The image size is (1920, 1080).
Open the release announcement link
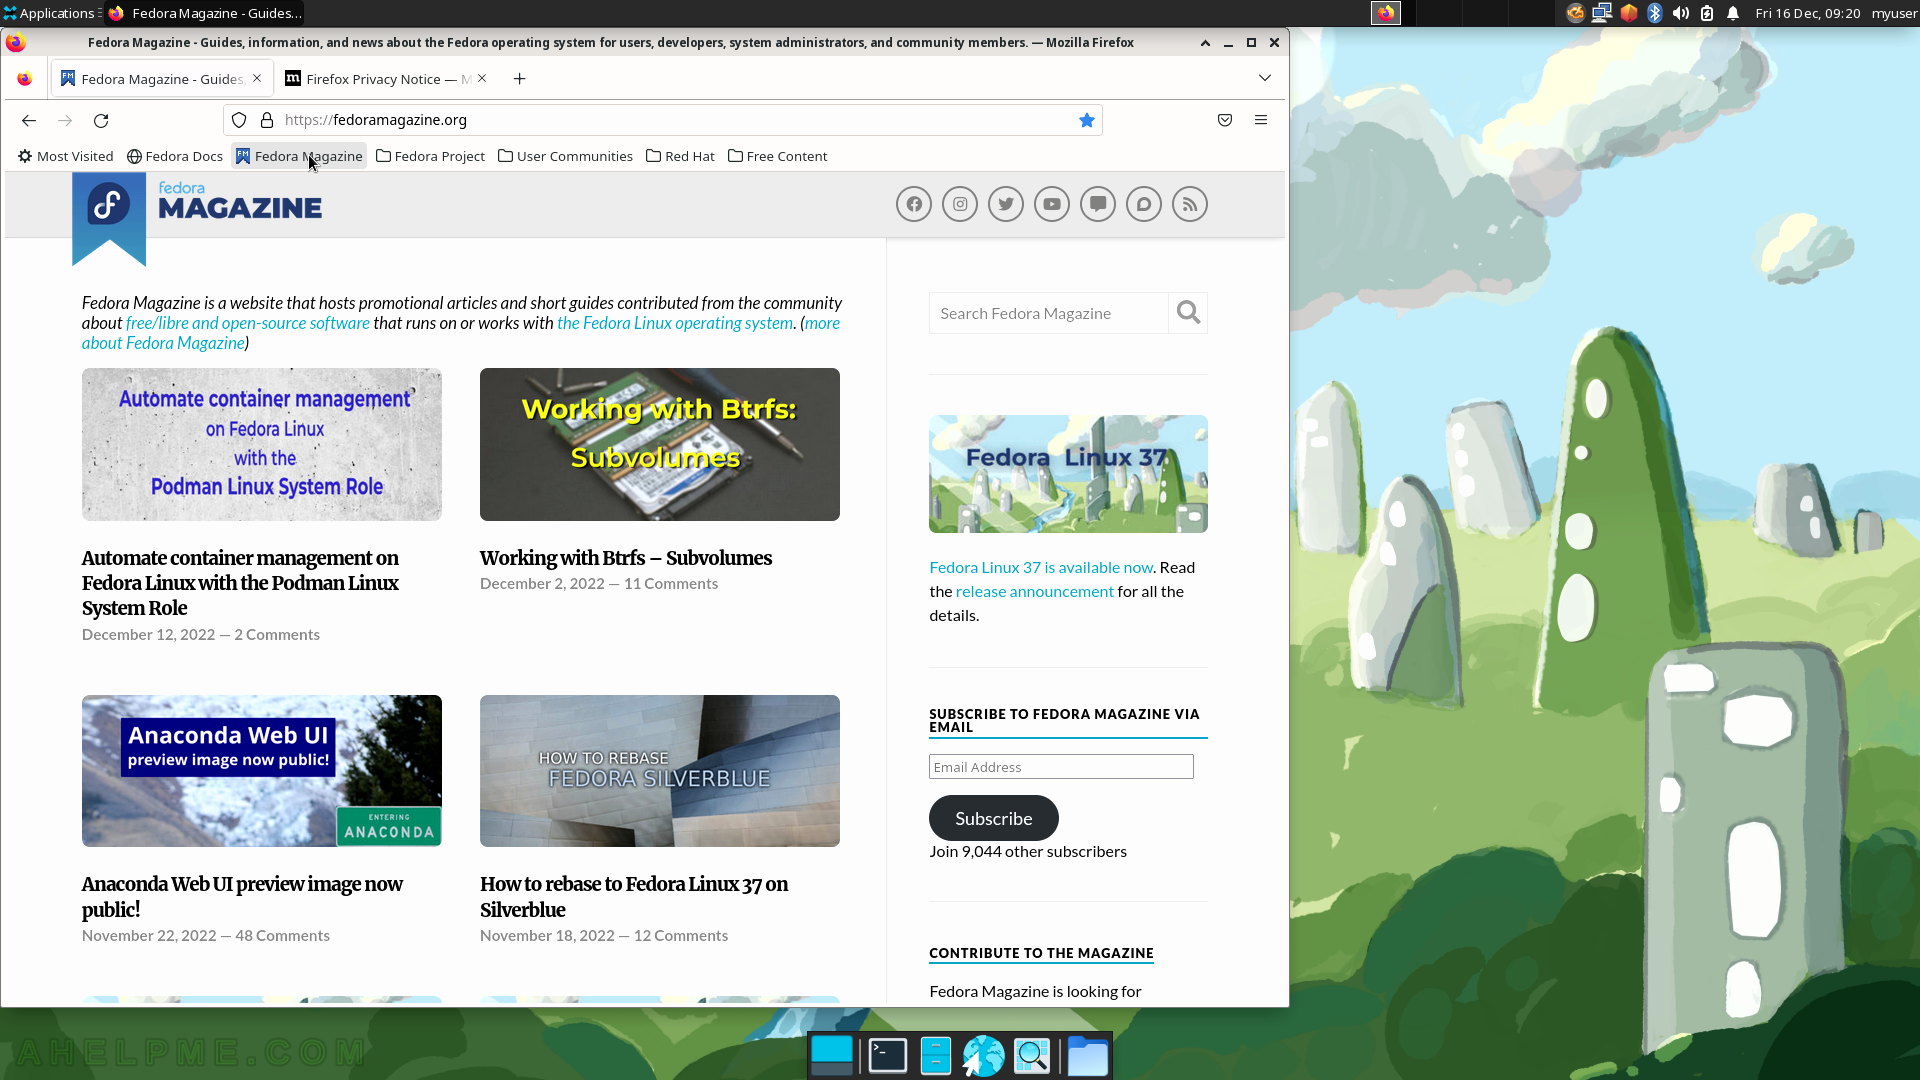pos(1035,591)
